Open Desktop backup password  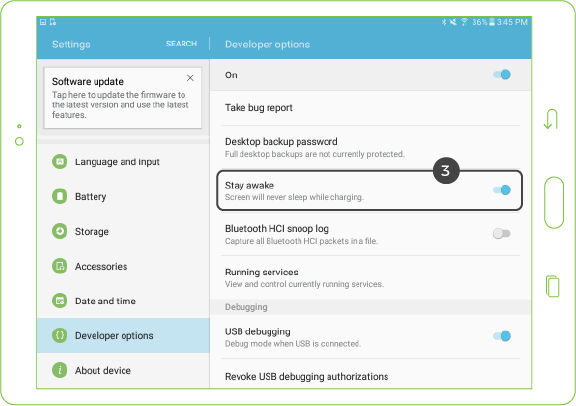tap(370, 147)
